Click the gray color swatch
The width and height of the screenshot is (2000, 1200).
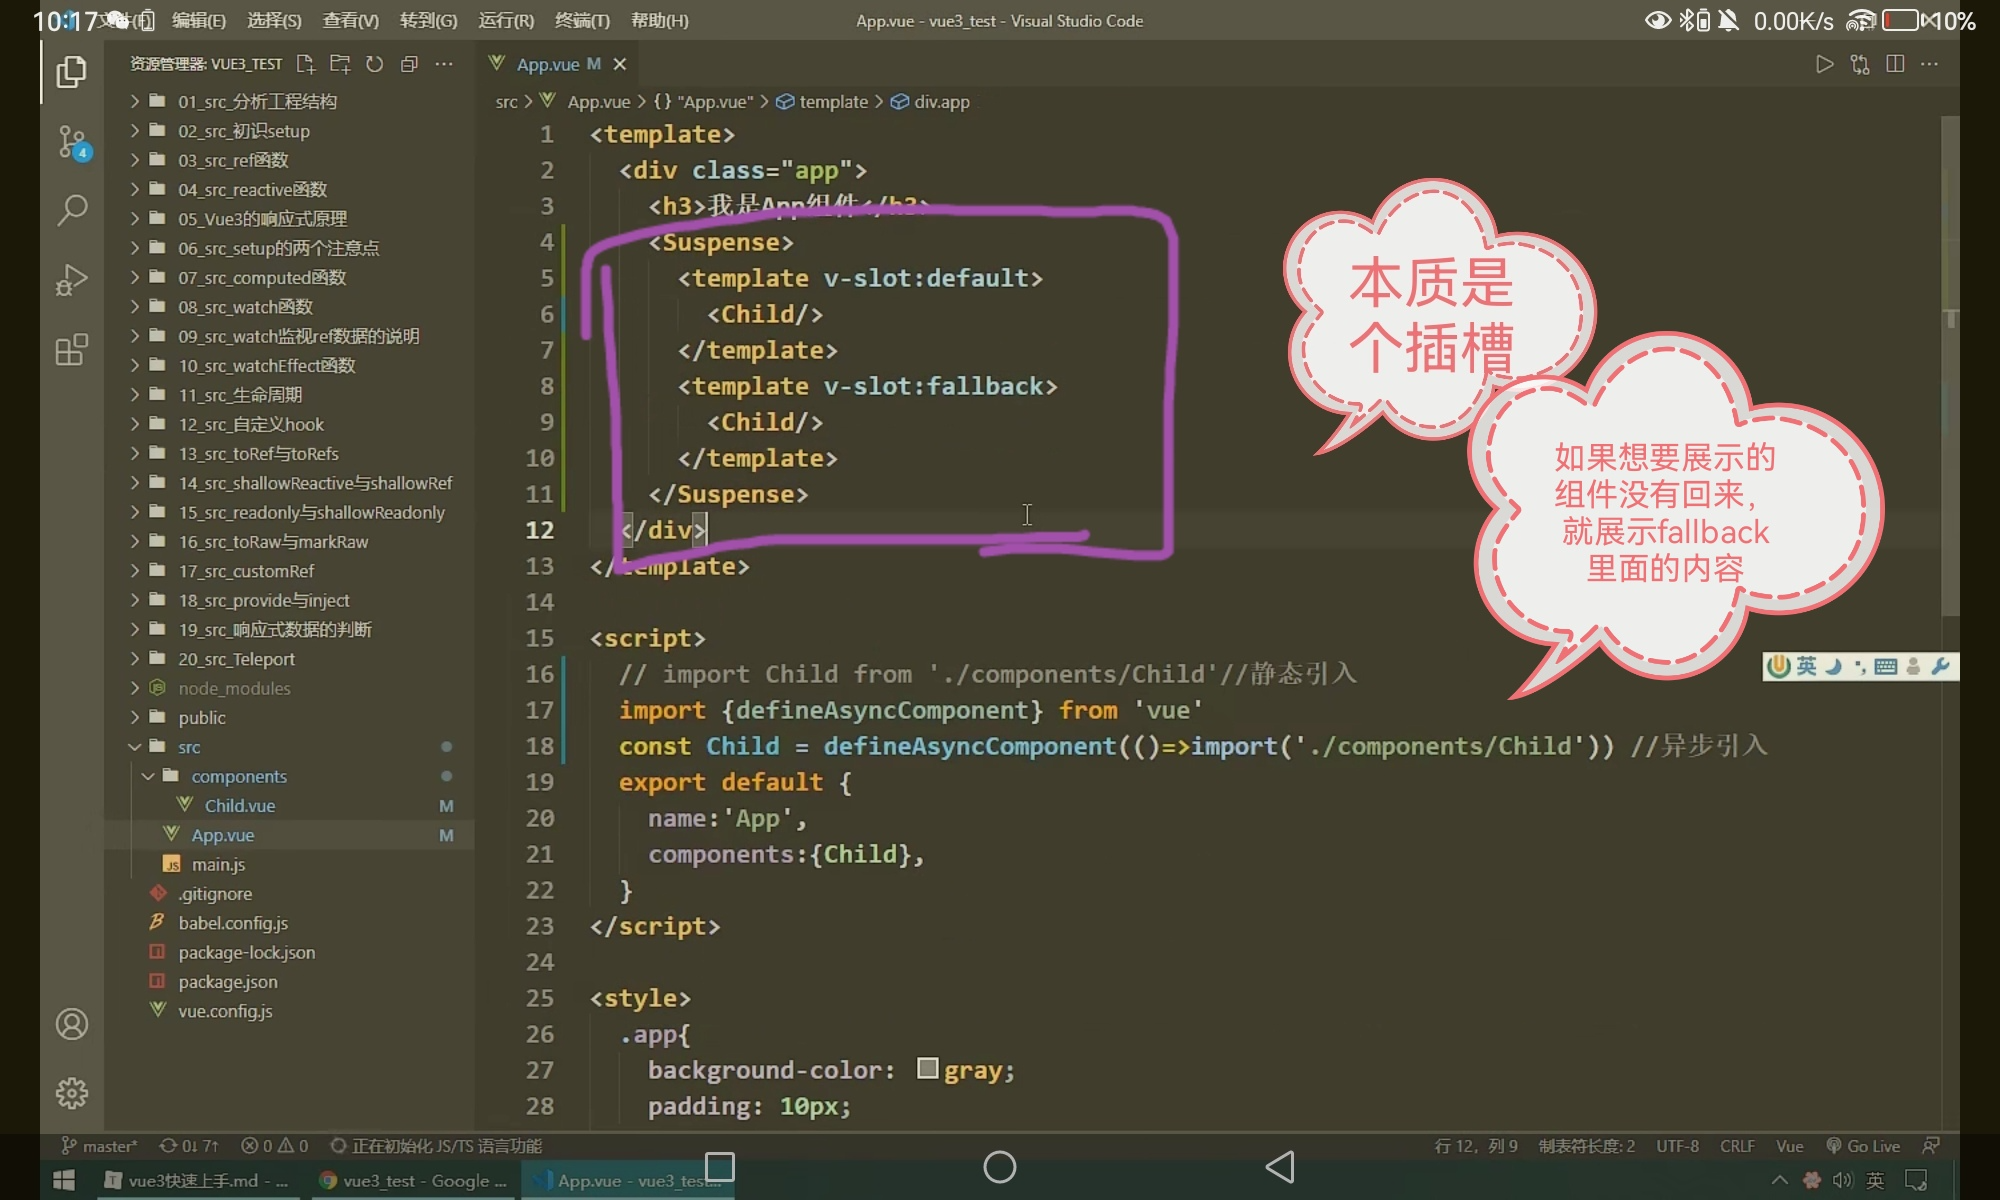click(927, 1069)
